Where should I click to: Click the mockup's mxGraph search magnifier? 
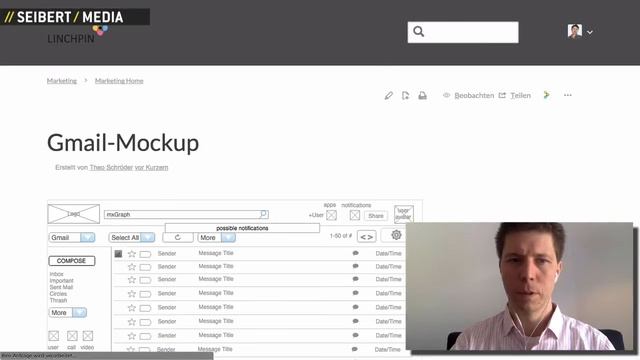[x=264, y=214]
